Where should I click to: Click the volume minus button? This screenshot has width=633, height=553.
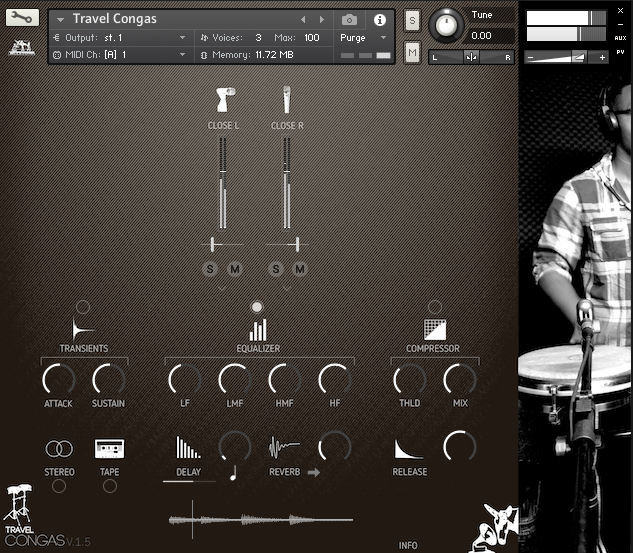coord(531,58)
